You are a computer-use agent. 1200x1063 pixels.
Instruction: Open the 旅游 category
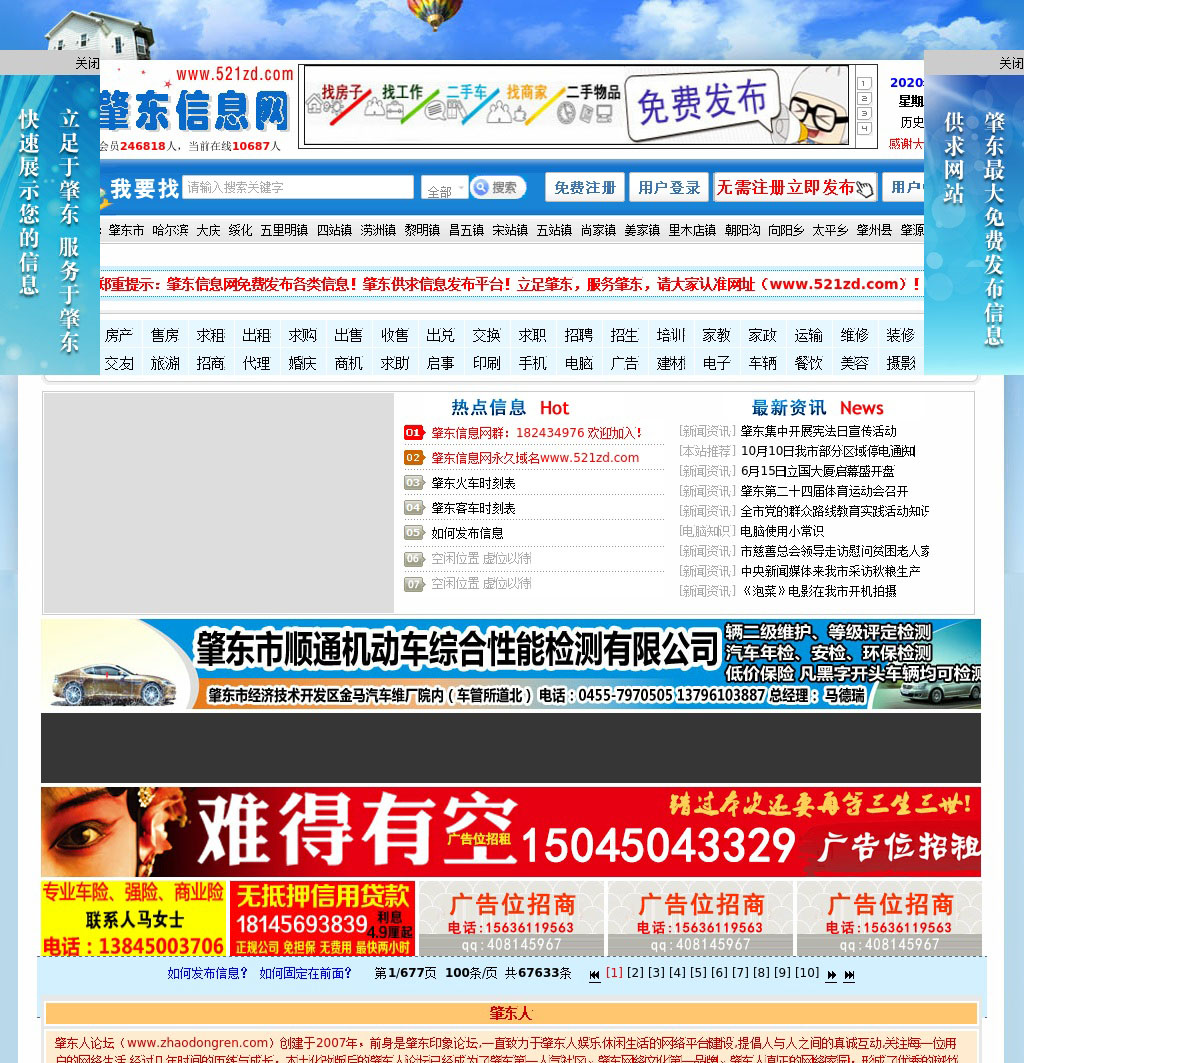(165, 363)
